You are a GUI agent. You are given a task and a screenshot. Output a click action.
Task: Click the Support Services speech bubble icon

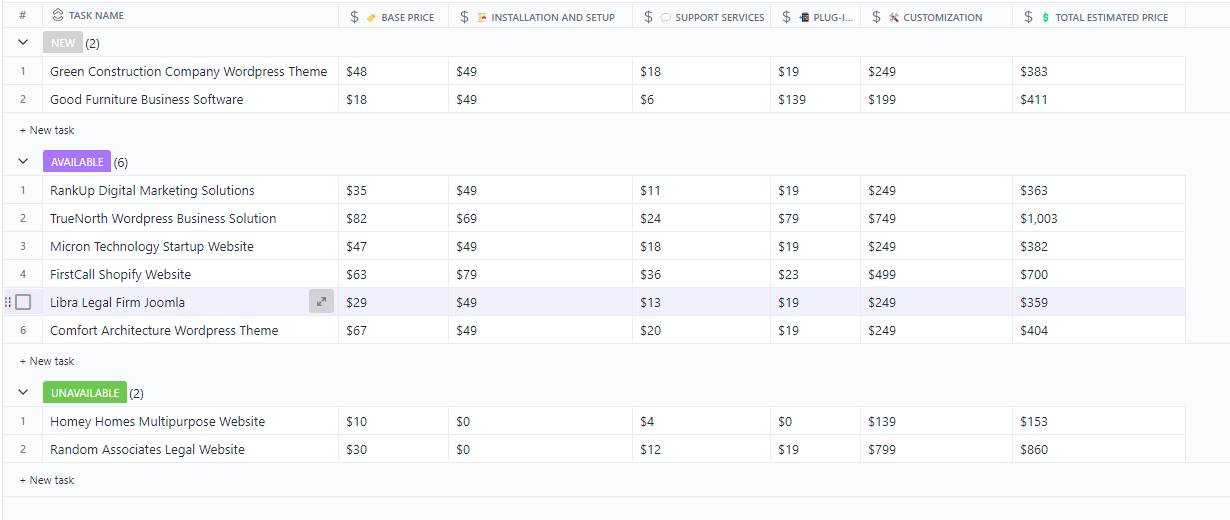[666, 17]
